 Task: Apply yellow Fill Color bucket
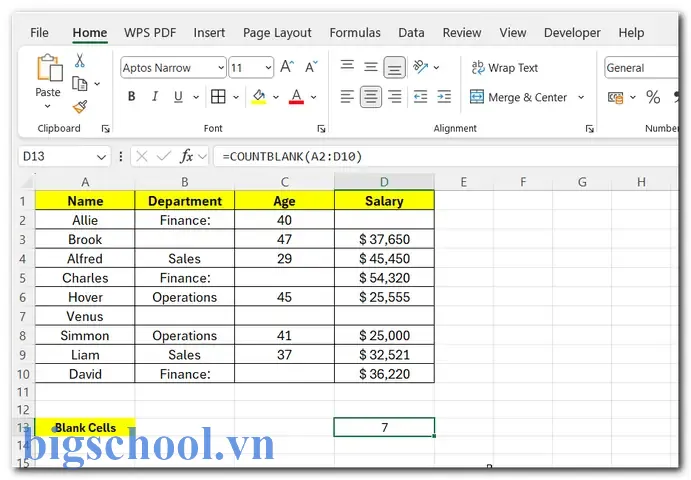point(259,97)
